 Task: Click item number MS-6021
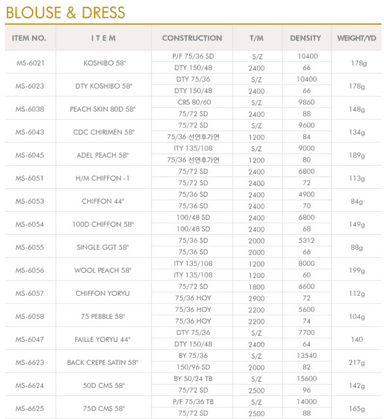pyautogui.click(x=30, y=63)
